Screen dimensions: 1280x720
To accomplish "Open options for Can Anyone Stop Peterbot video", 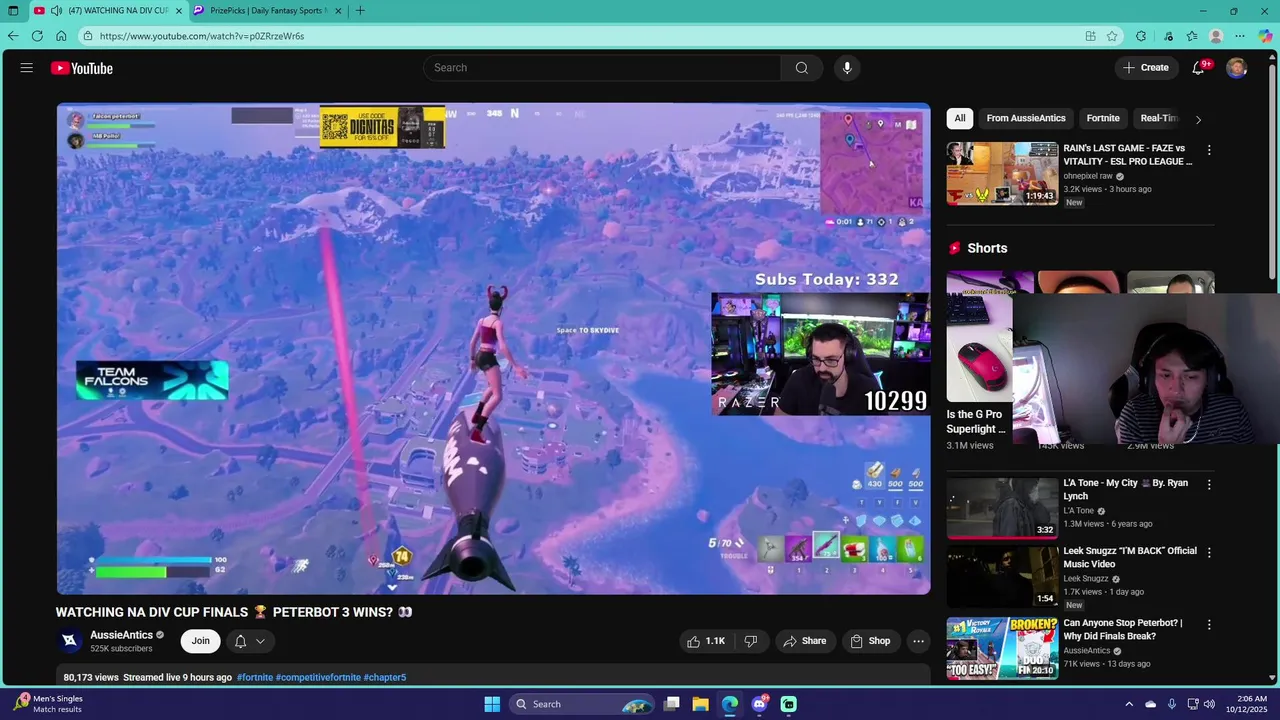I will [x=1209, y=625].
